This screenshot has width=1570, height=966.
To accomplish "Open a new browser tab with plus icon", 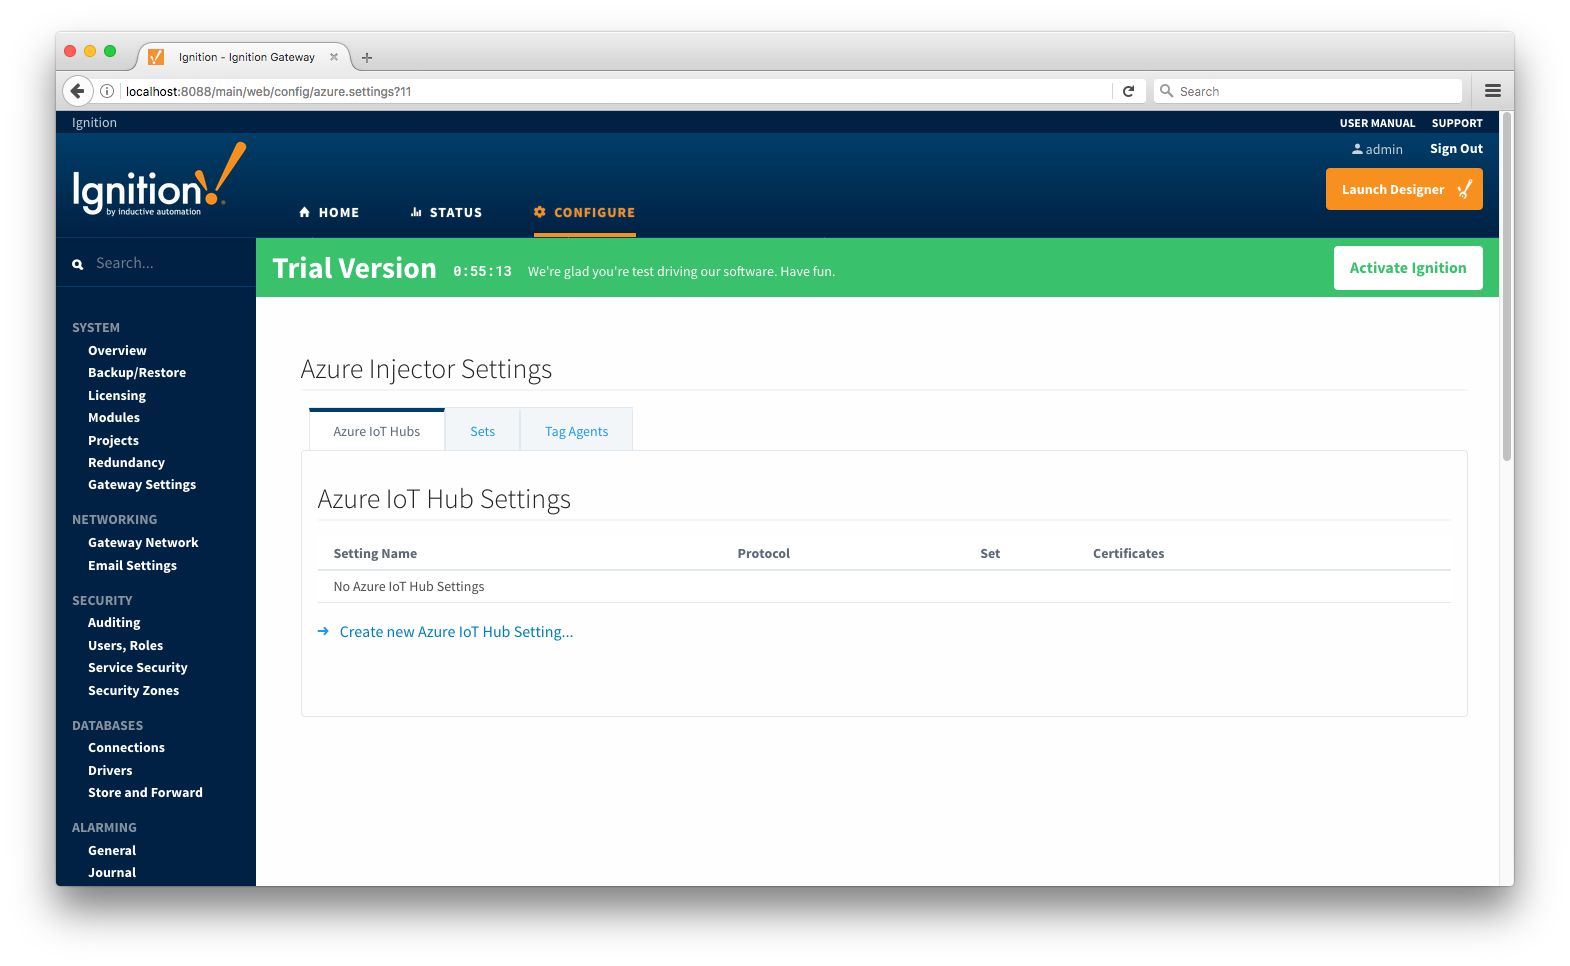I will [x=367, y=58].
